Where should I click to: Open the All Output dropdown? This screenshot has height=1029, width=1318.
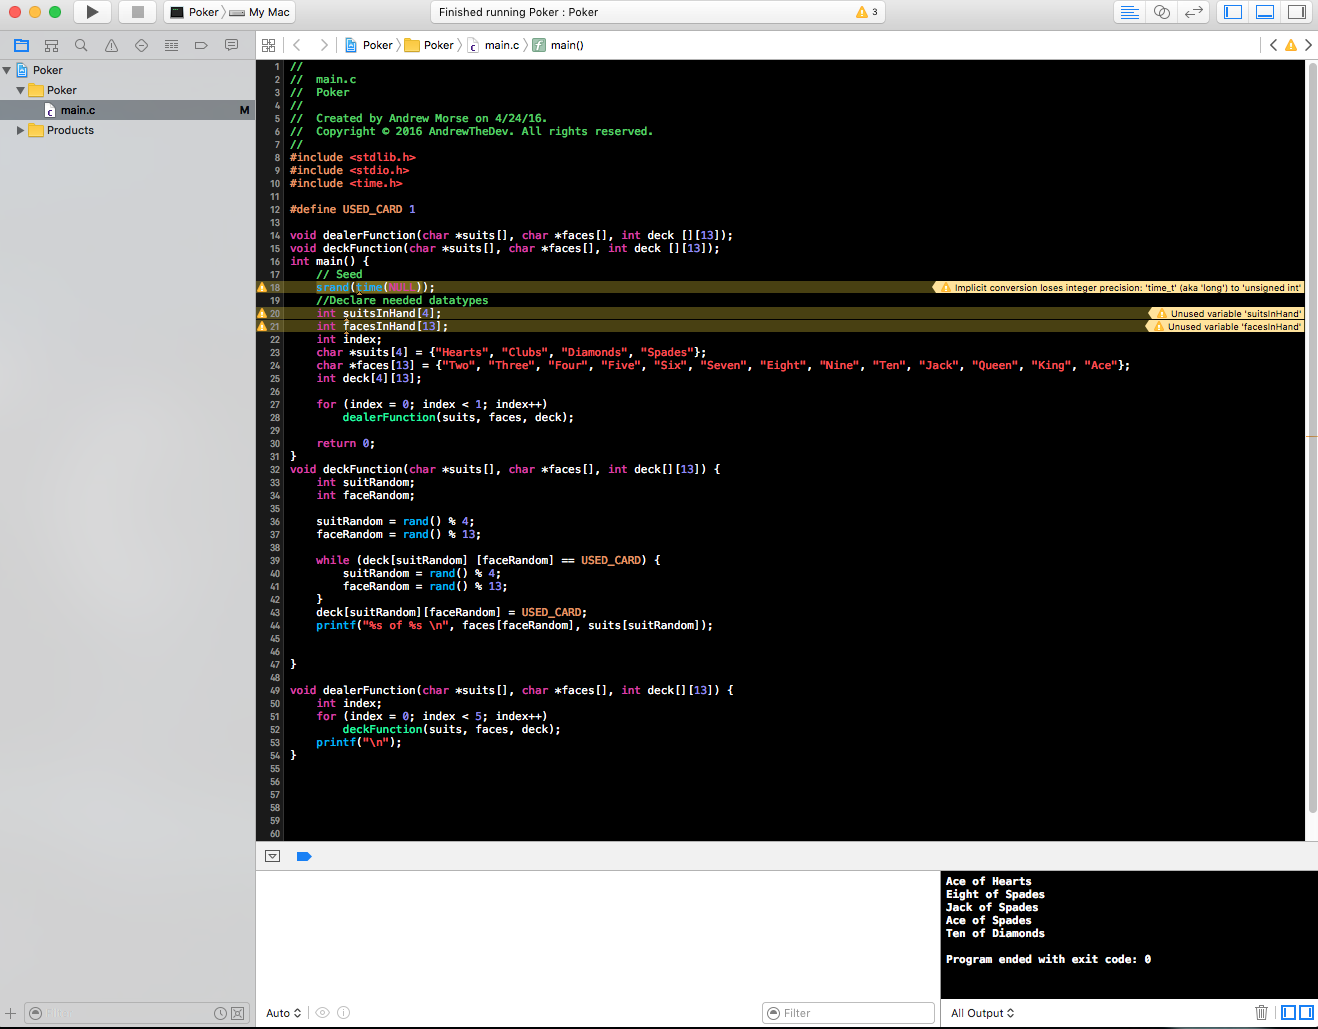tap(982, 1013)
